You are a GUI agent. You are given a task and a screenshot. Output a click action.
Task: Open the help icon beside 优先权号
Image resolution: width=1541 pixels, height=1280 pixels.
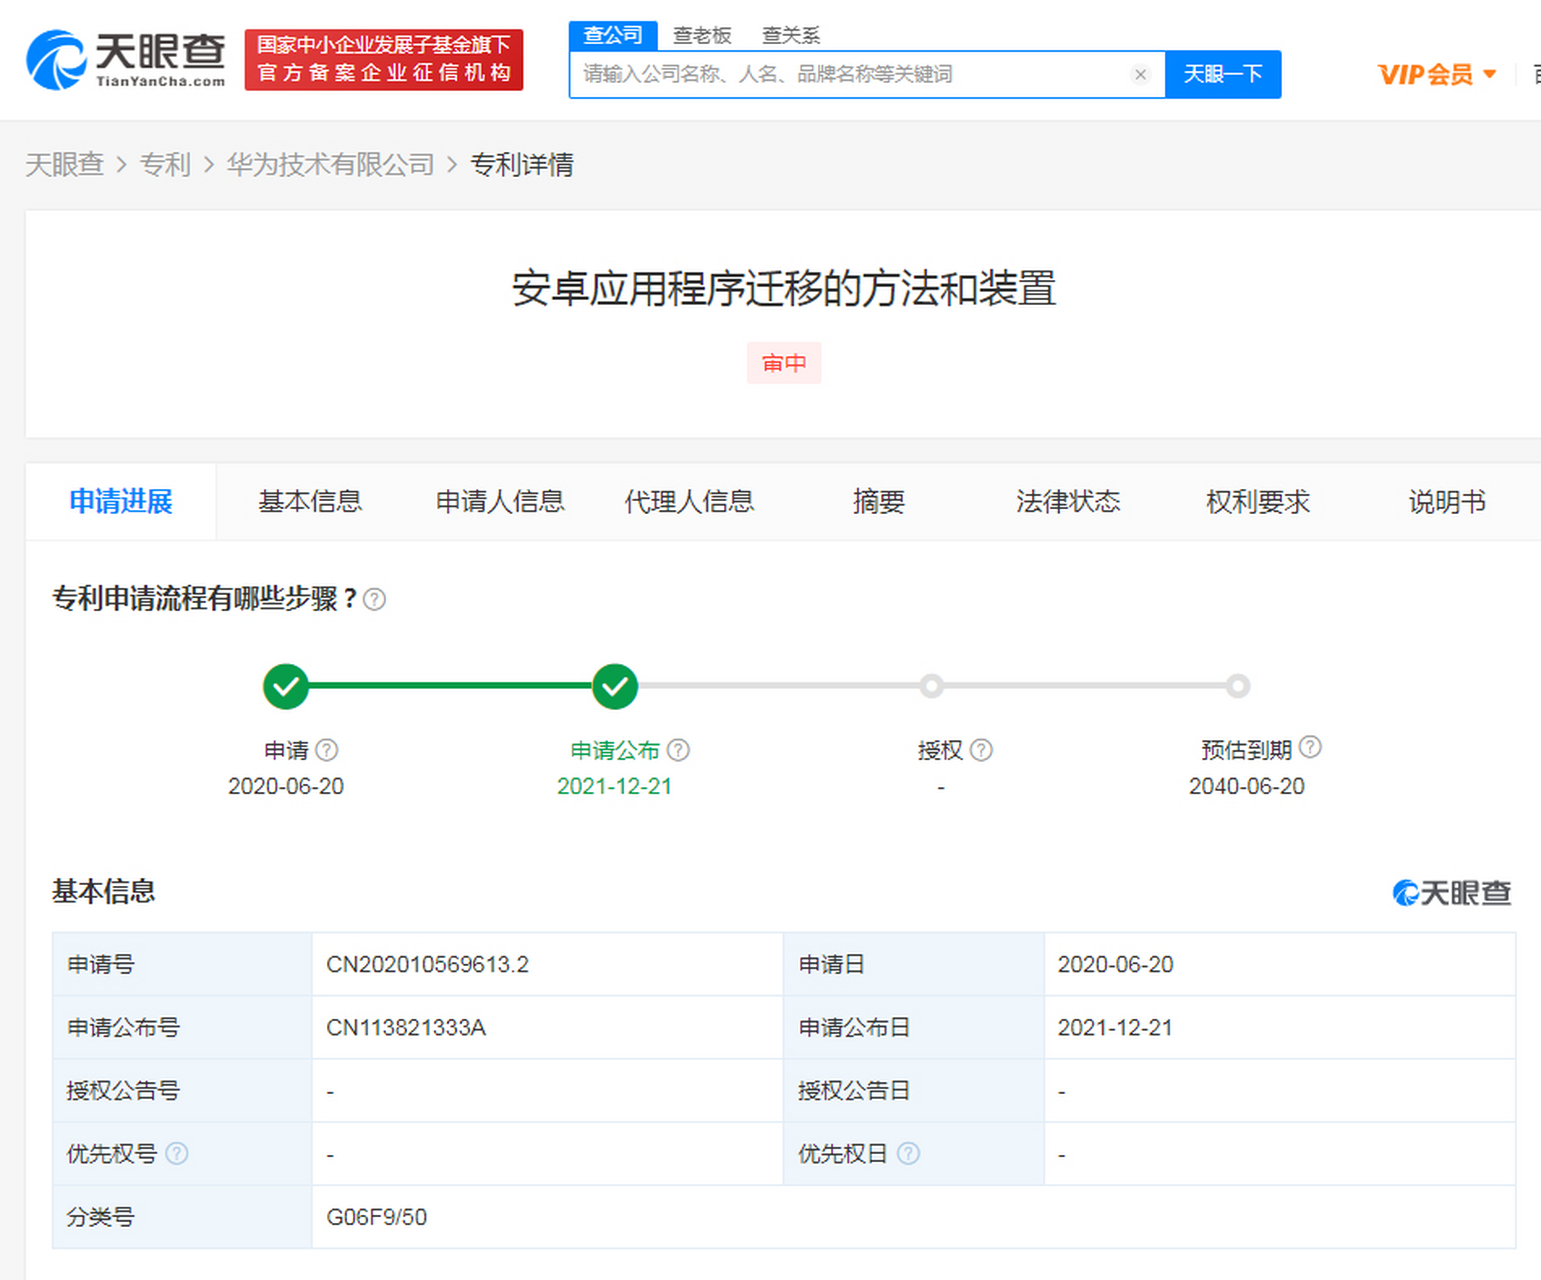(177, 1153)
